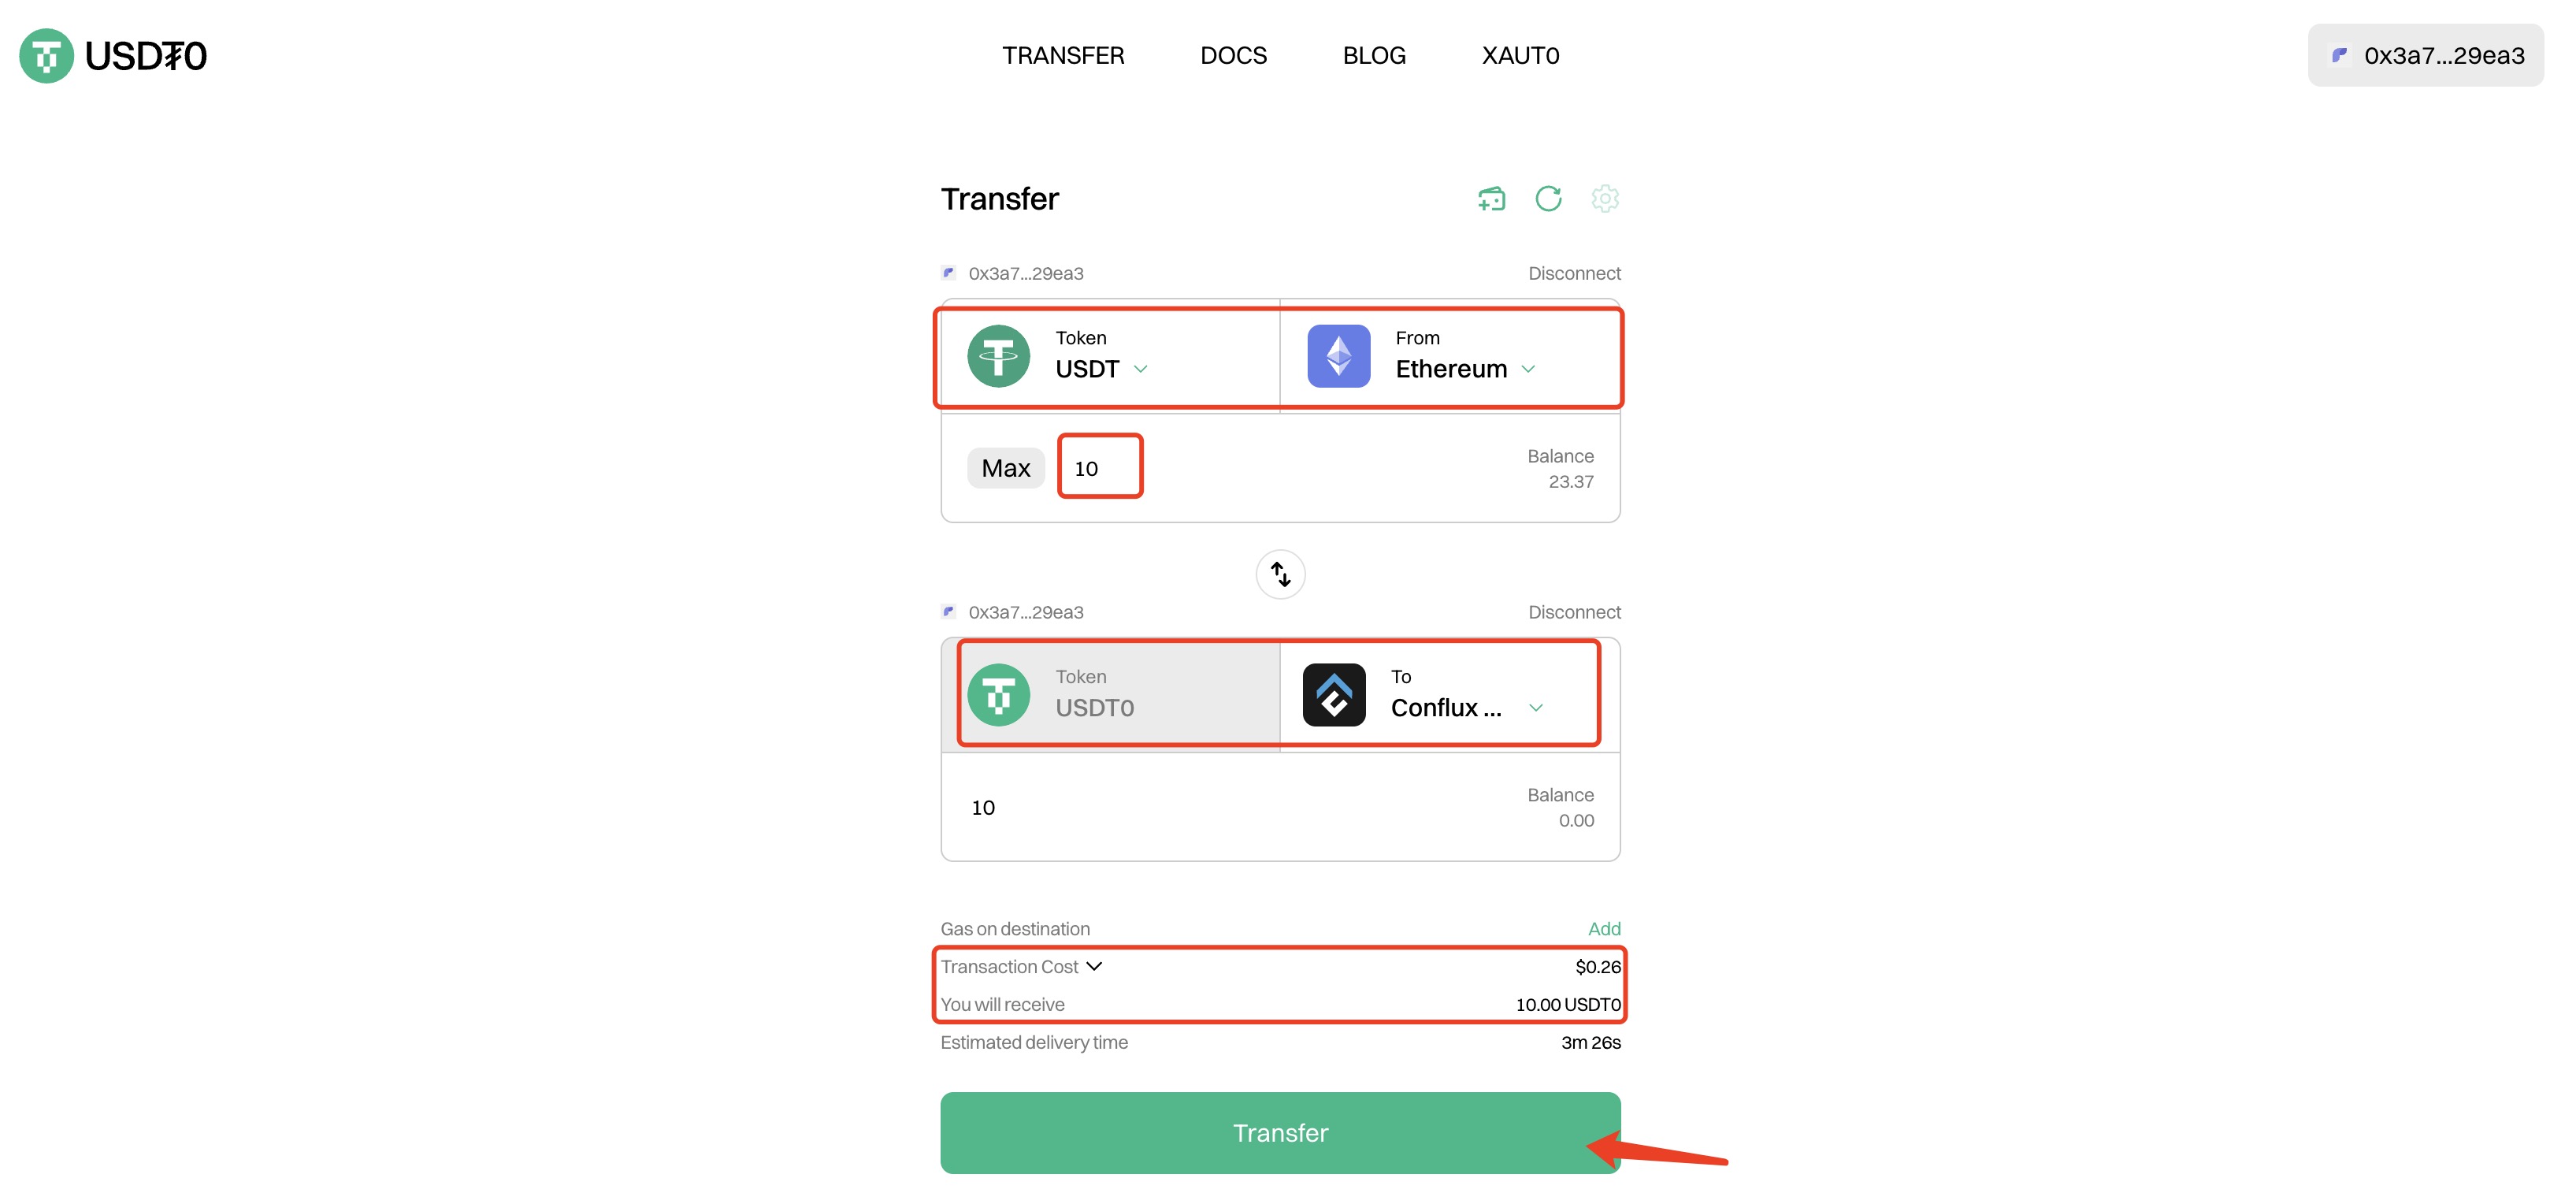Click the Conflux network icon
The image size is (2576, 1204).
(1334, 695)
